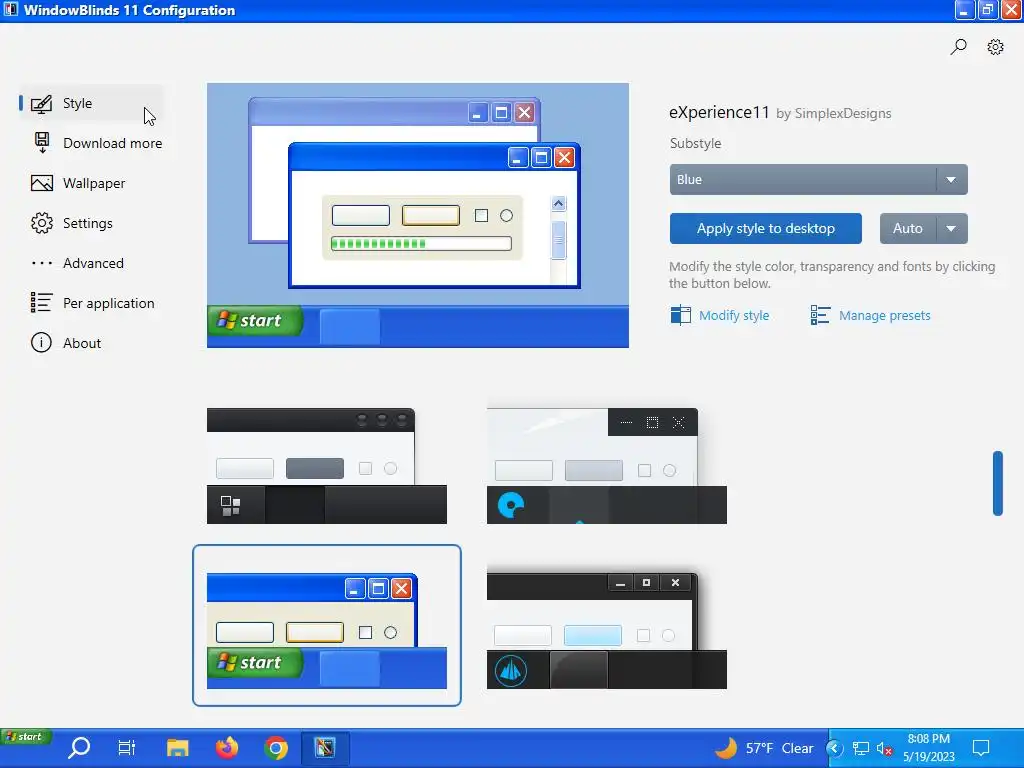Click the large eXperience11 style preview
Image resolution: width=1024 pixels, height=768 pixels.
[418, 216]
